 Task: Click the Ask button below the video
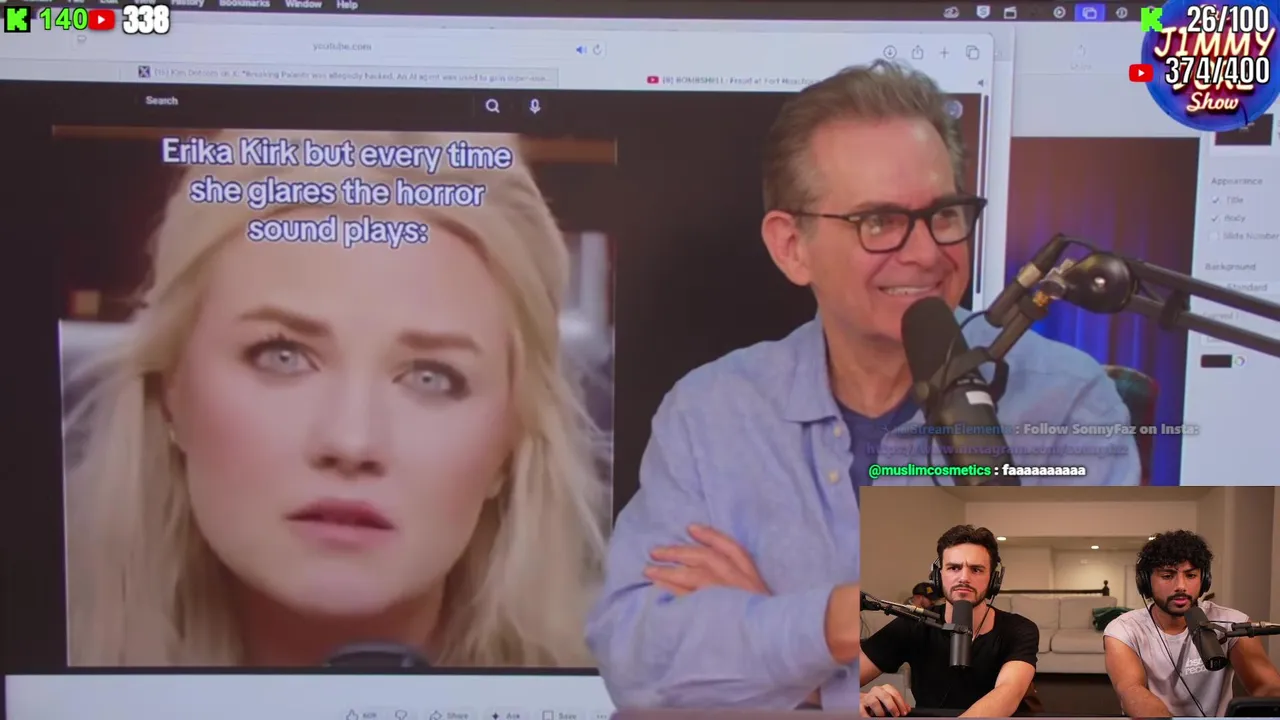(x=506, y=715)
